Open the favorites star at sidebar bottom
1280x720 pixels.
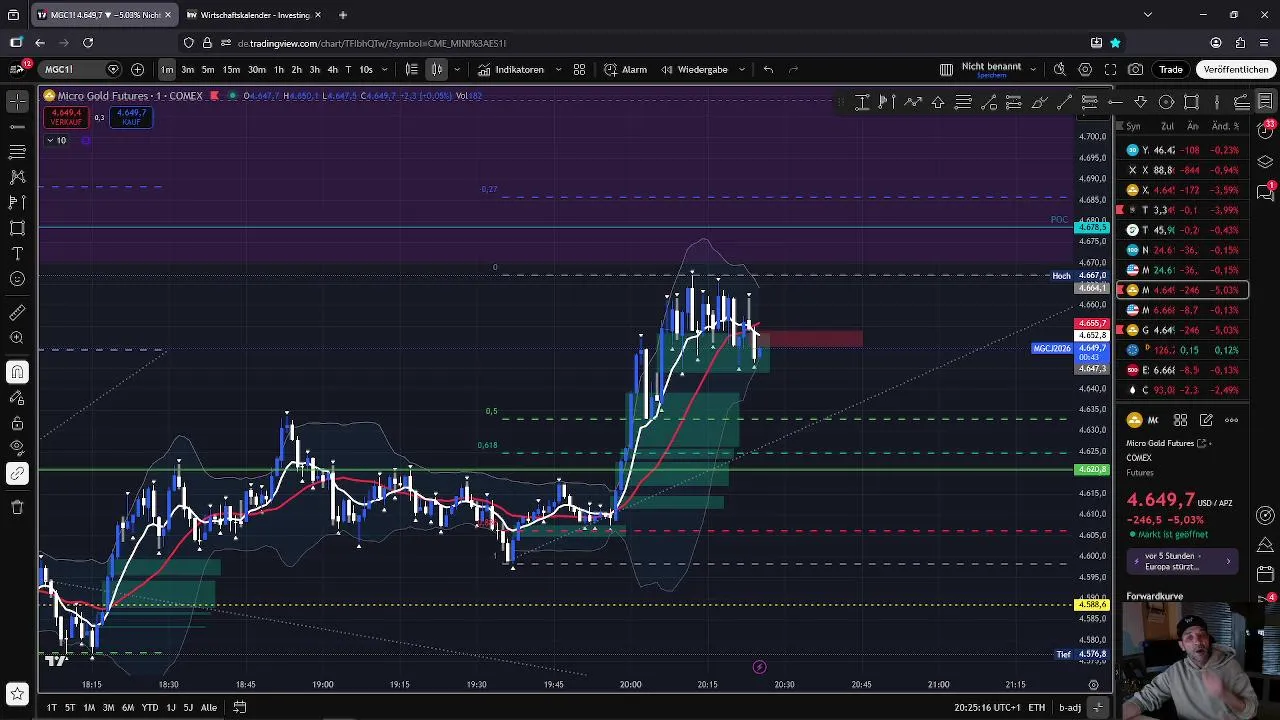pyautogui.click(x=17, y=693)
